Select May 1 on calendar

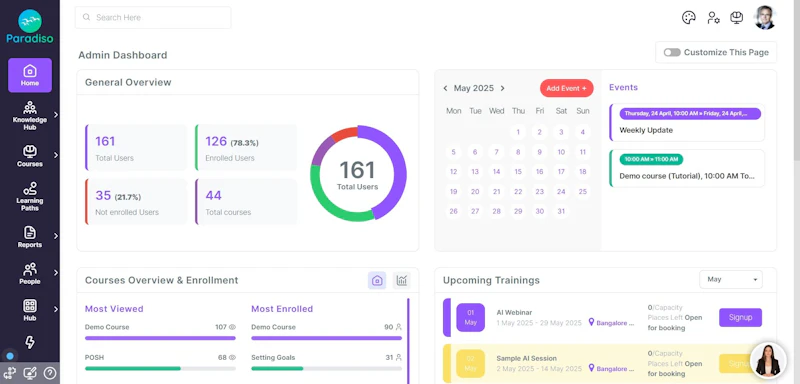coord(518,133)
